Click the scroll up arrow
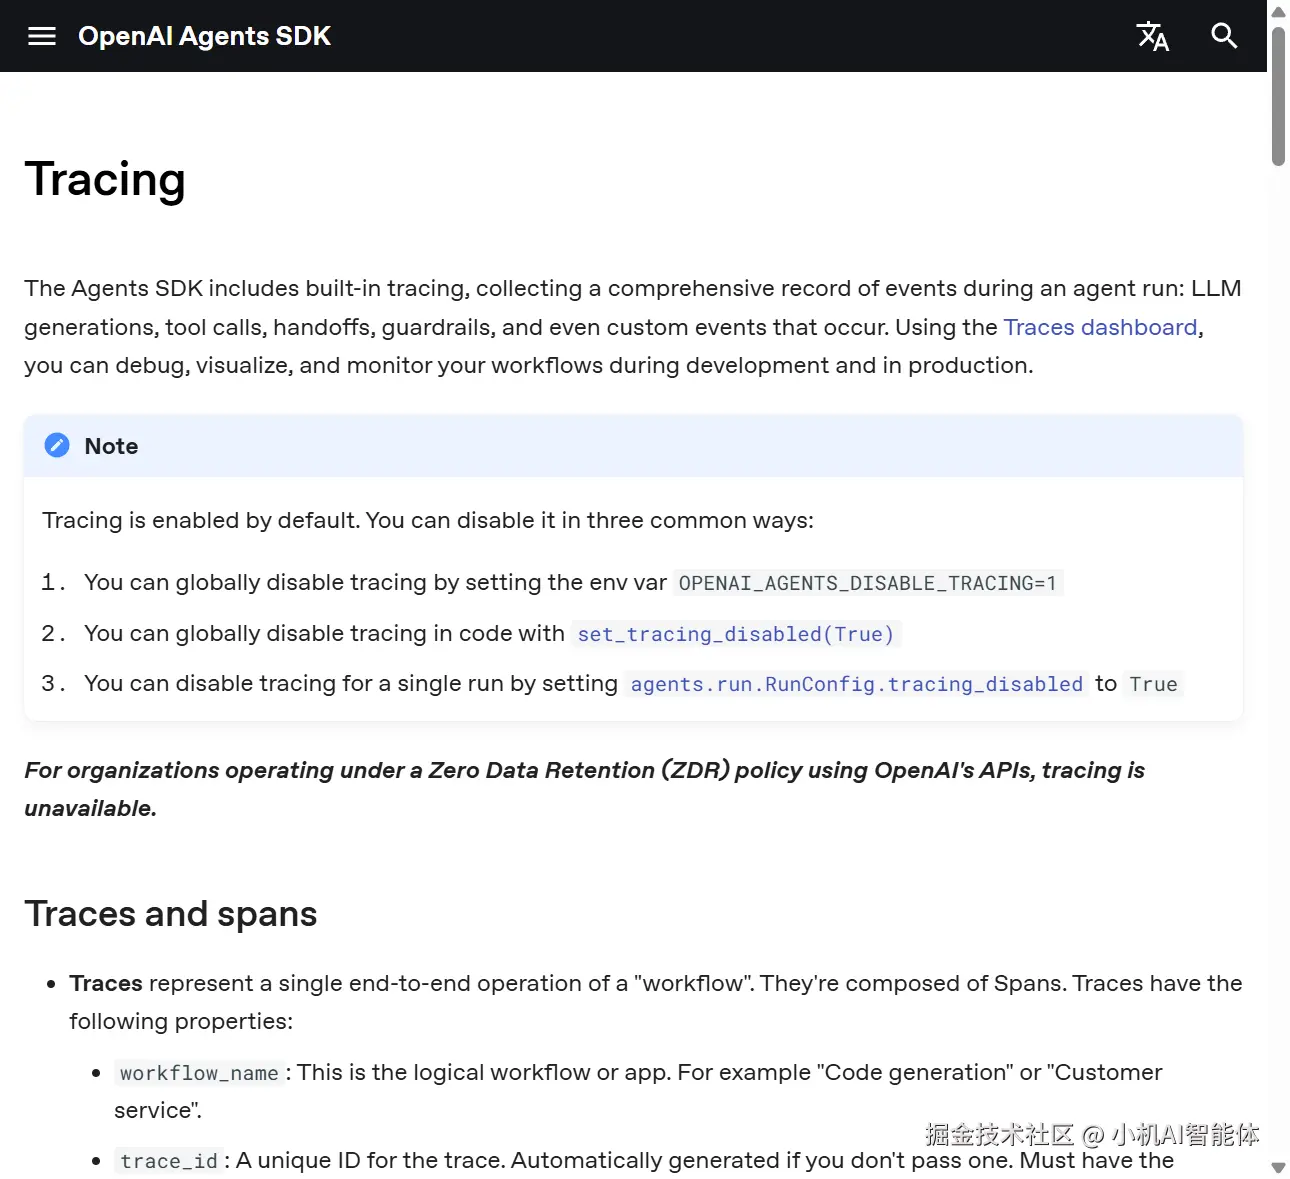Viewport: 1290px width, 1179px height. (1278, 12)
